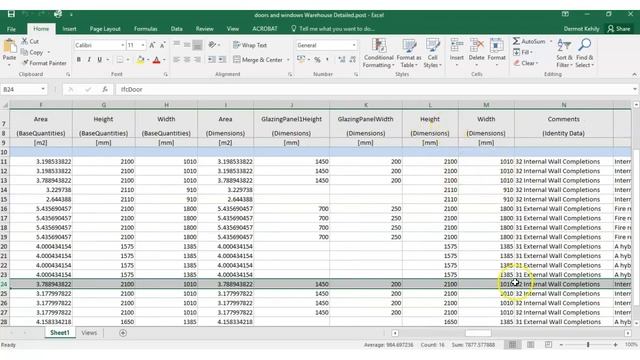Viewport: 640px width, 360px height.
Task: Click AutoSum button
Action: (529, 41)
